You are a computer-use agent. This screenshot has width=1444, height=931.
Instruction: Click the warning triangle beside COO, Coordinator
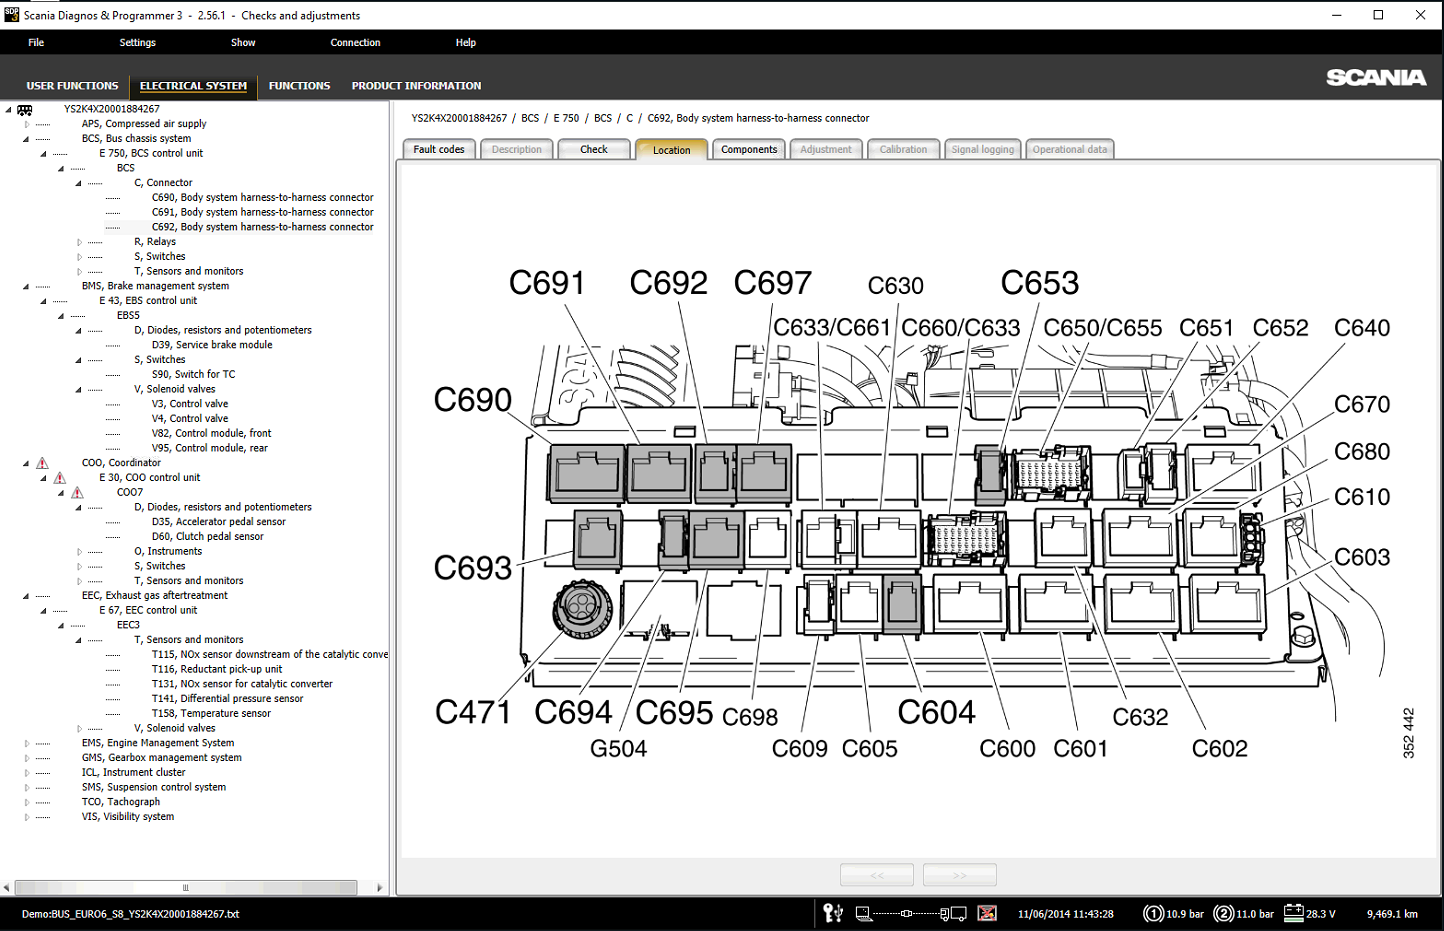pyautogui.click(x=42, y=462)
